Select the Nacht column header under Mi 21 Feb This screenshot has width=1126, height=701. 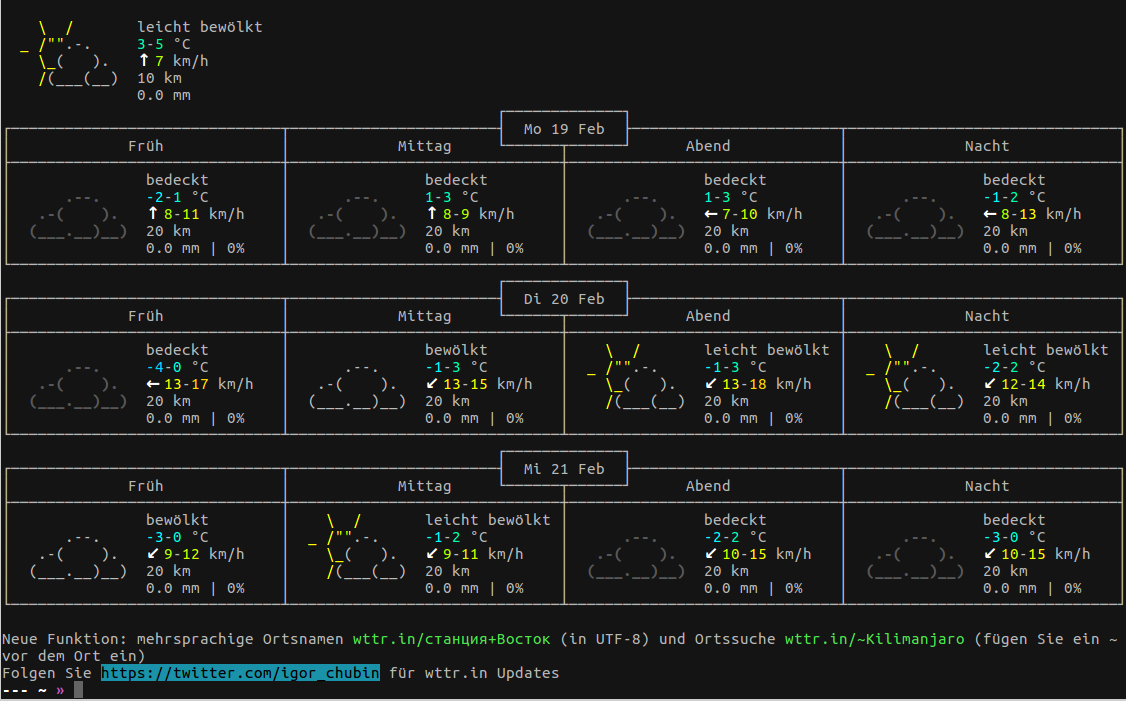pos(987,486)
